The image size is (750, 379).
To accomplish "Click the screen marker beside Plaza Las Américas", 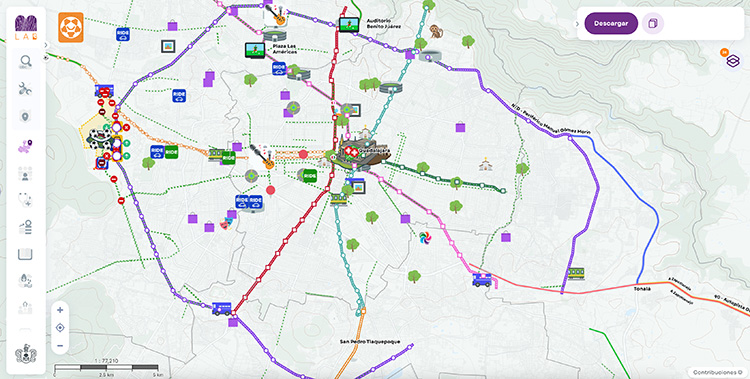I will point(254,50).
